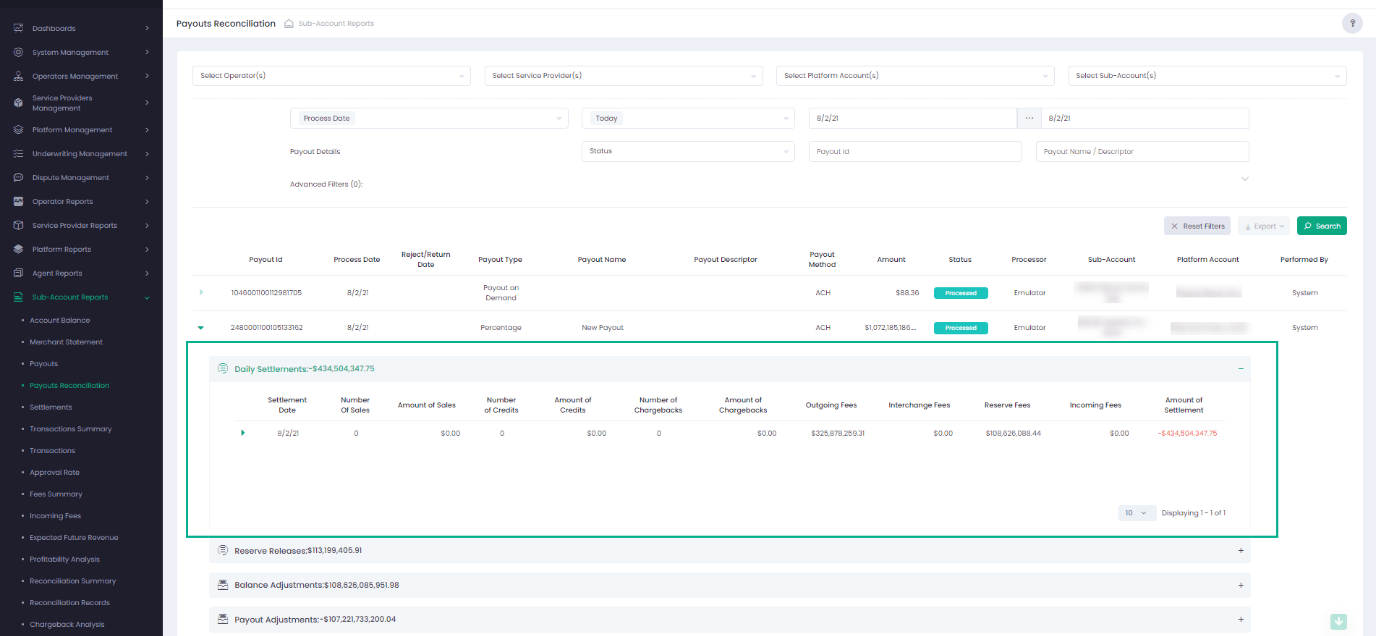Expand the 8/2/21 settlement row
The image size is (1376, 636).
tap(242, 433)
